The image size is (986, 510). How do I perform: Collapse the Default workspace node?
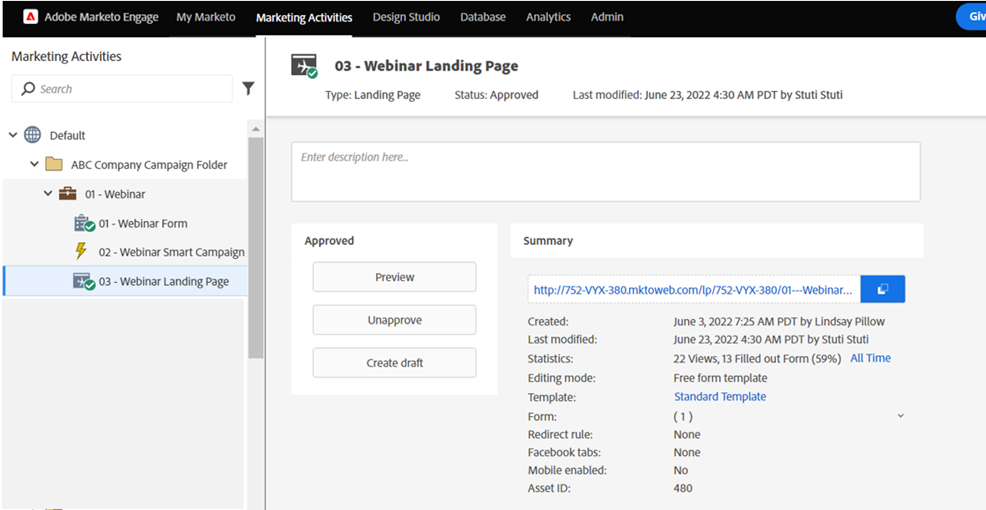tap(13, 135)
